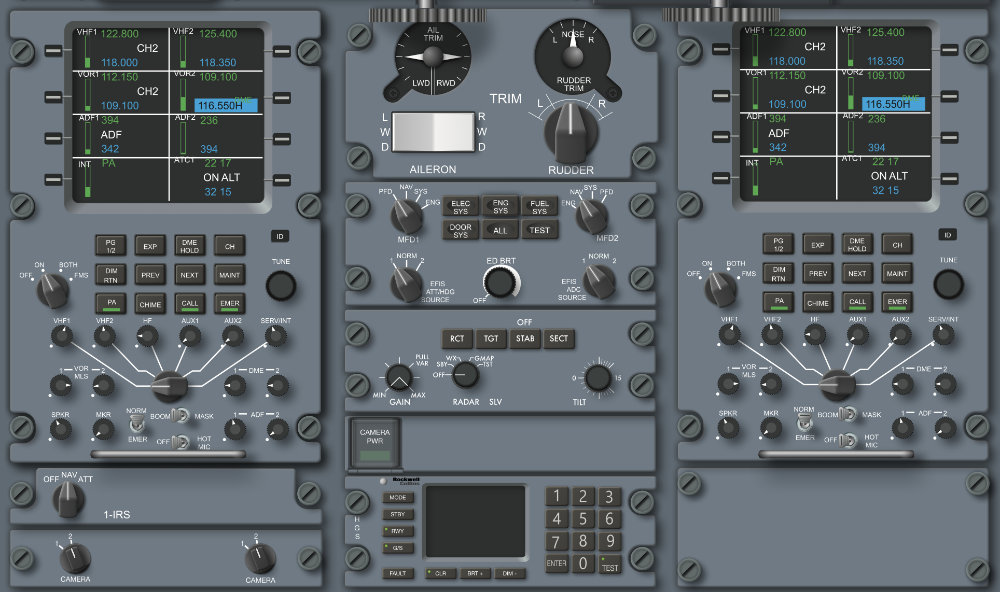Toggle the CAMERA PWR switch
The width and height of the screenshot is (1000, 592).
point(376,443)
